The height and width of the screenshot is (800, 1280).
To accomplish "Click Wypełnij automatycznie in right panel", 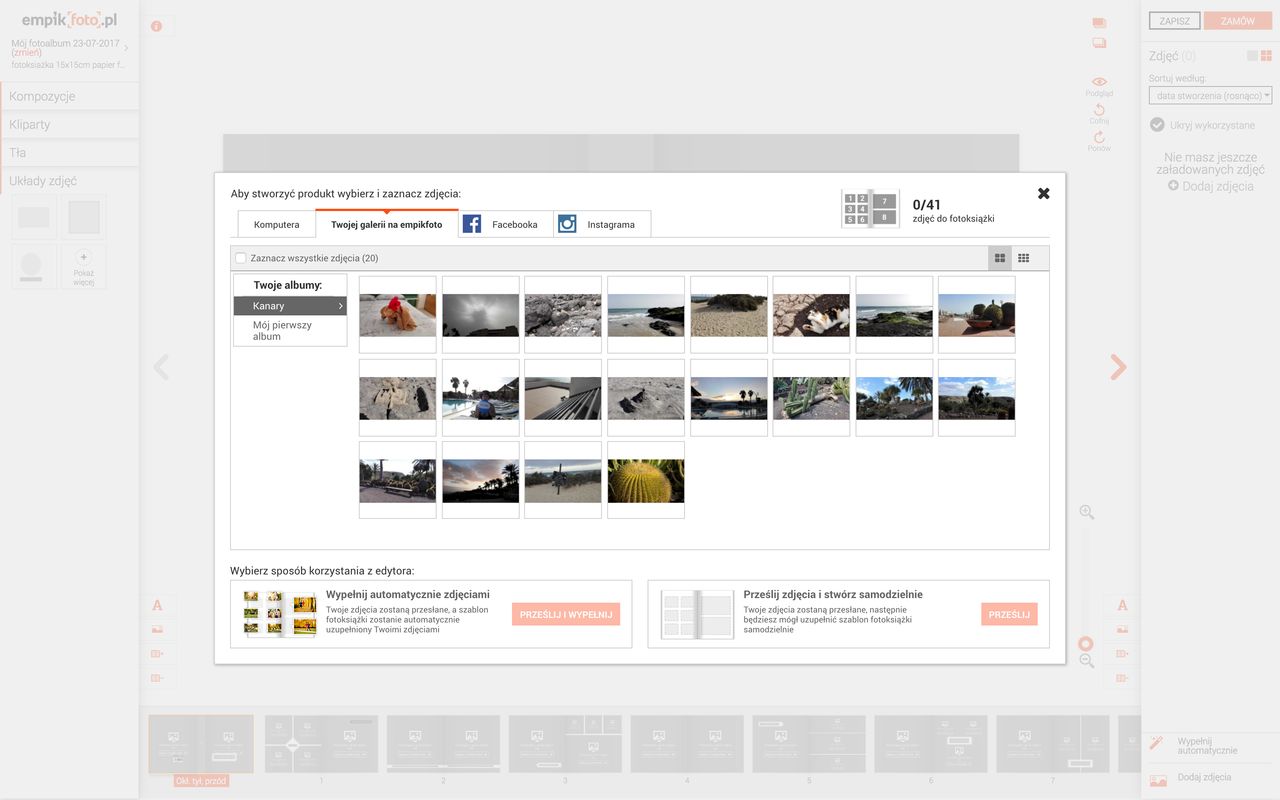I will point(1207,746).
